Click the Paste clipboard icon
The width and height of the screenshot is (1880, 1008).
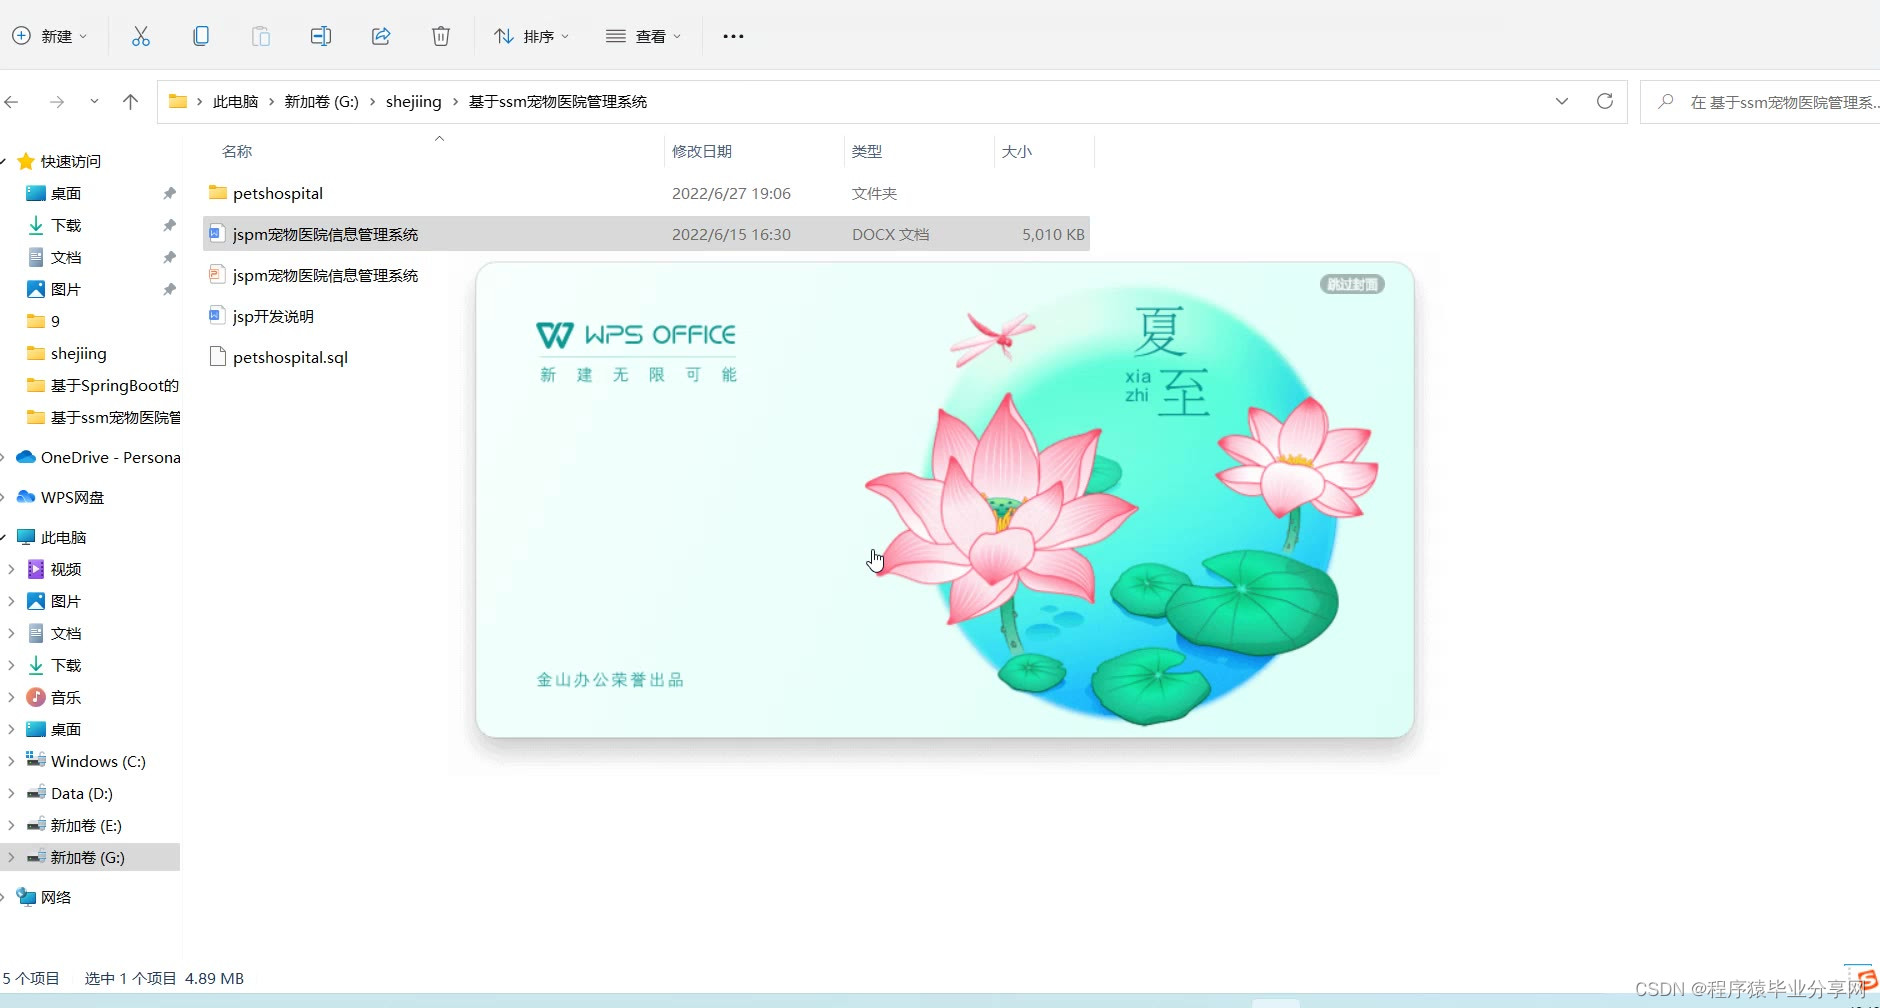261,36
